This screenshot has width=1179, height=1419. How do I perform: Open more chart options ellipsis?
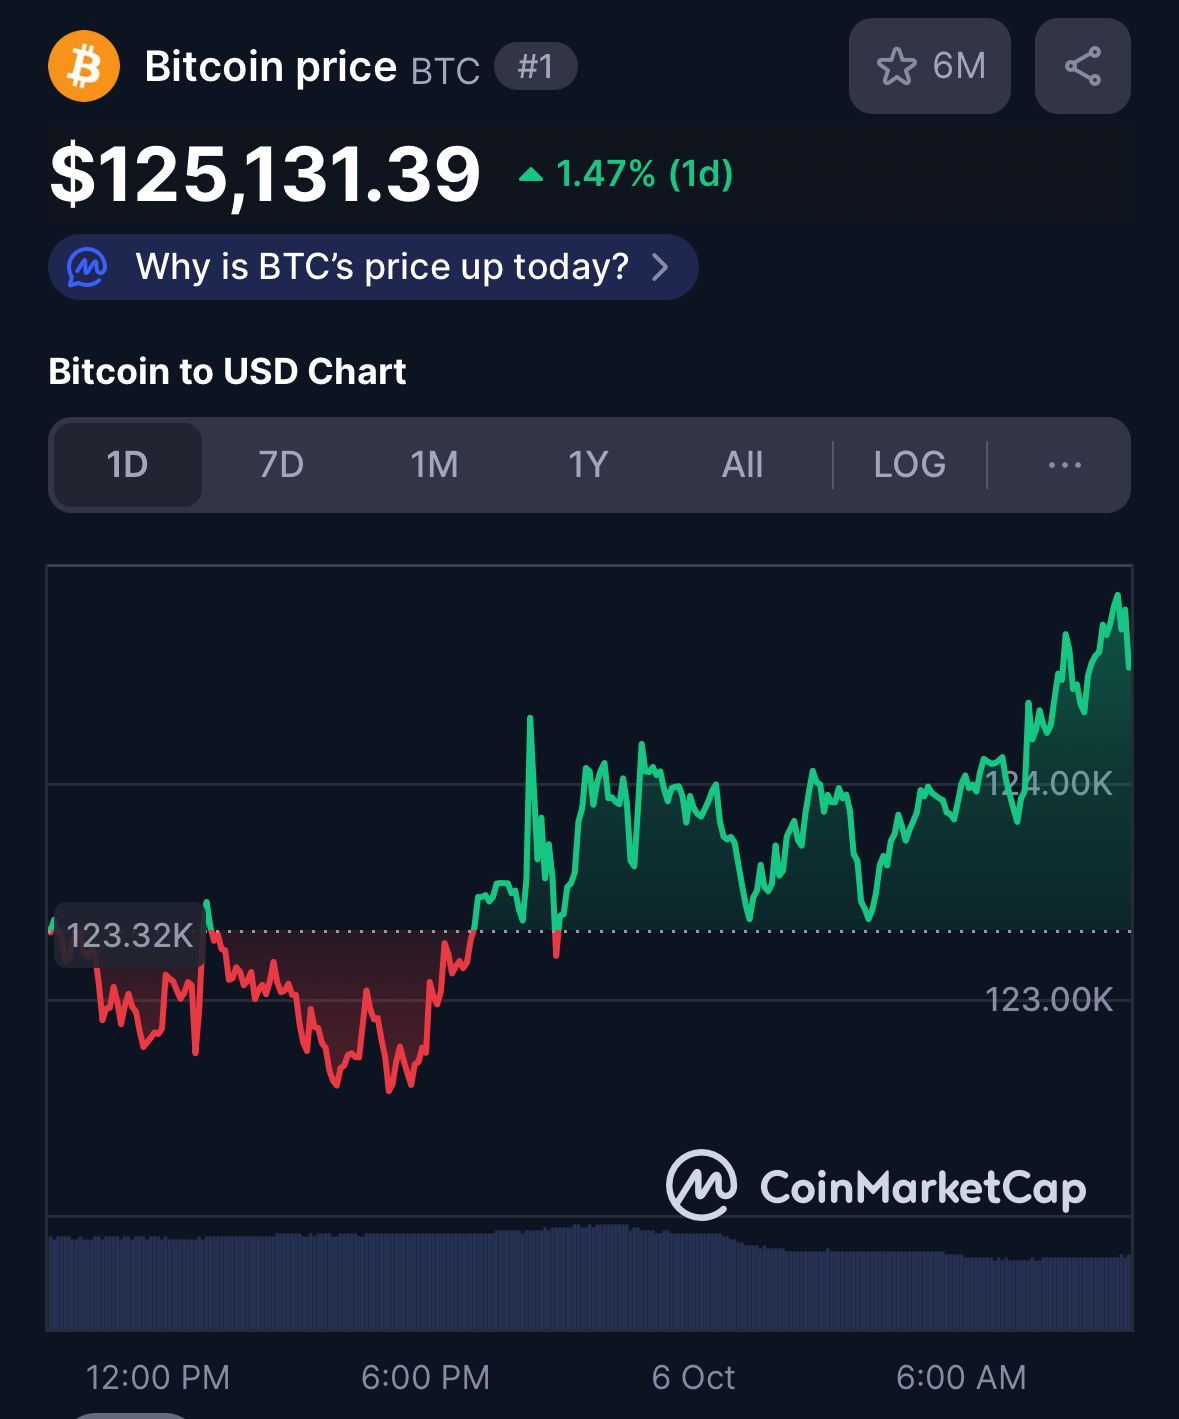(x=1064, y=465)
